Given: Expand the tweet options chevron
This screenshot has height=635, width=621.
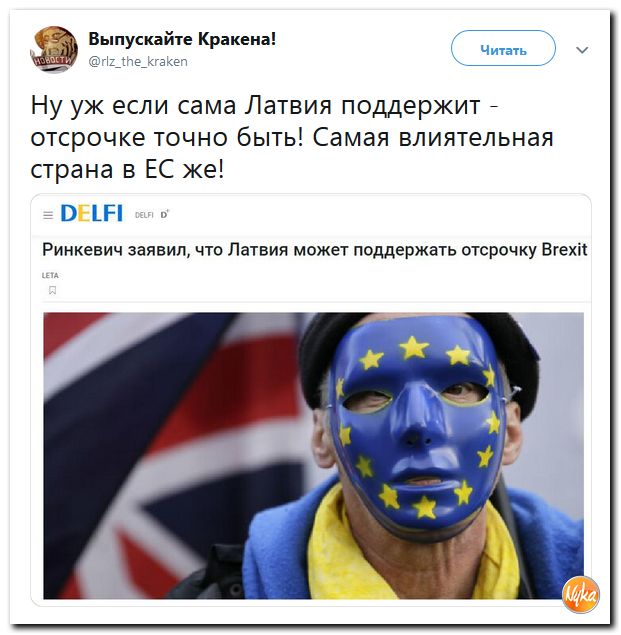Looking at the screenshot, I should (582, 50).
